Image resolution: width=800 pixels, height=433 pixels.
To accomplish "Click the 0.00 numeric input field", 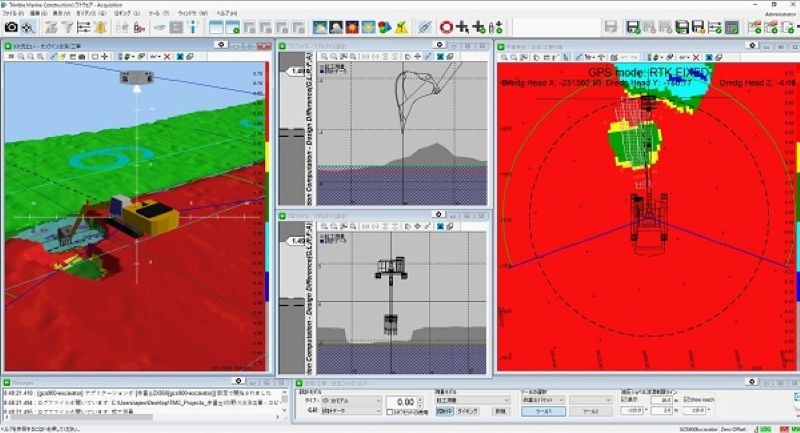I will pyautogui.click(x=399, y=401).
